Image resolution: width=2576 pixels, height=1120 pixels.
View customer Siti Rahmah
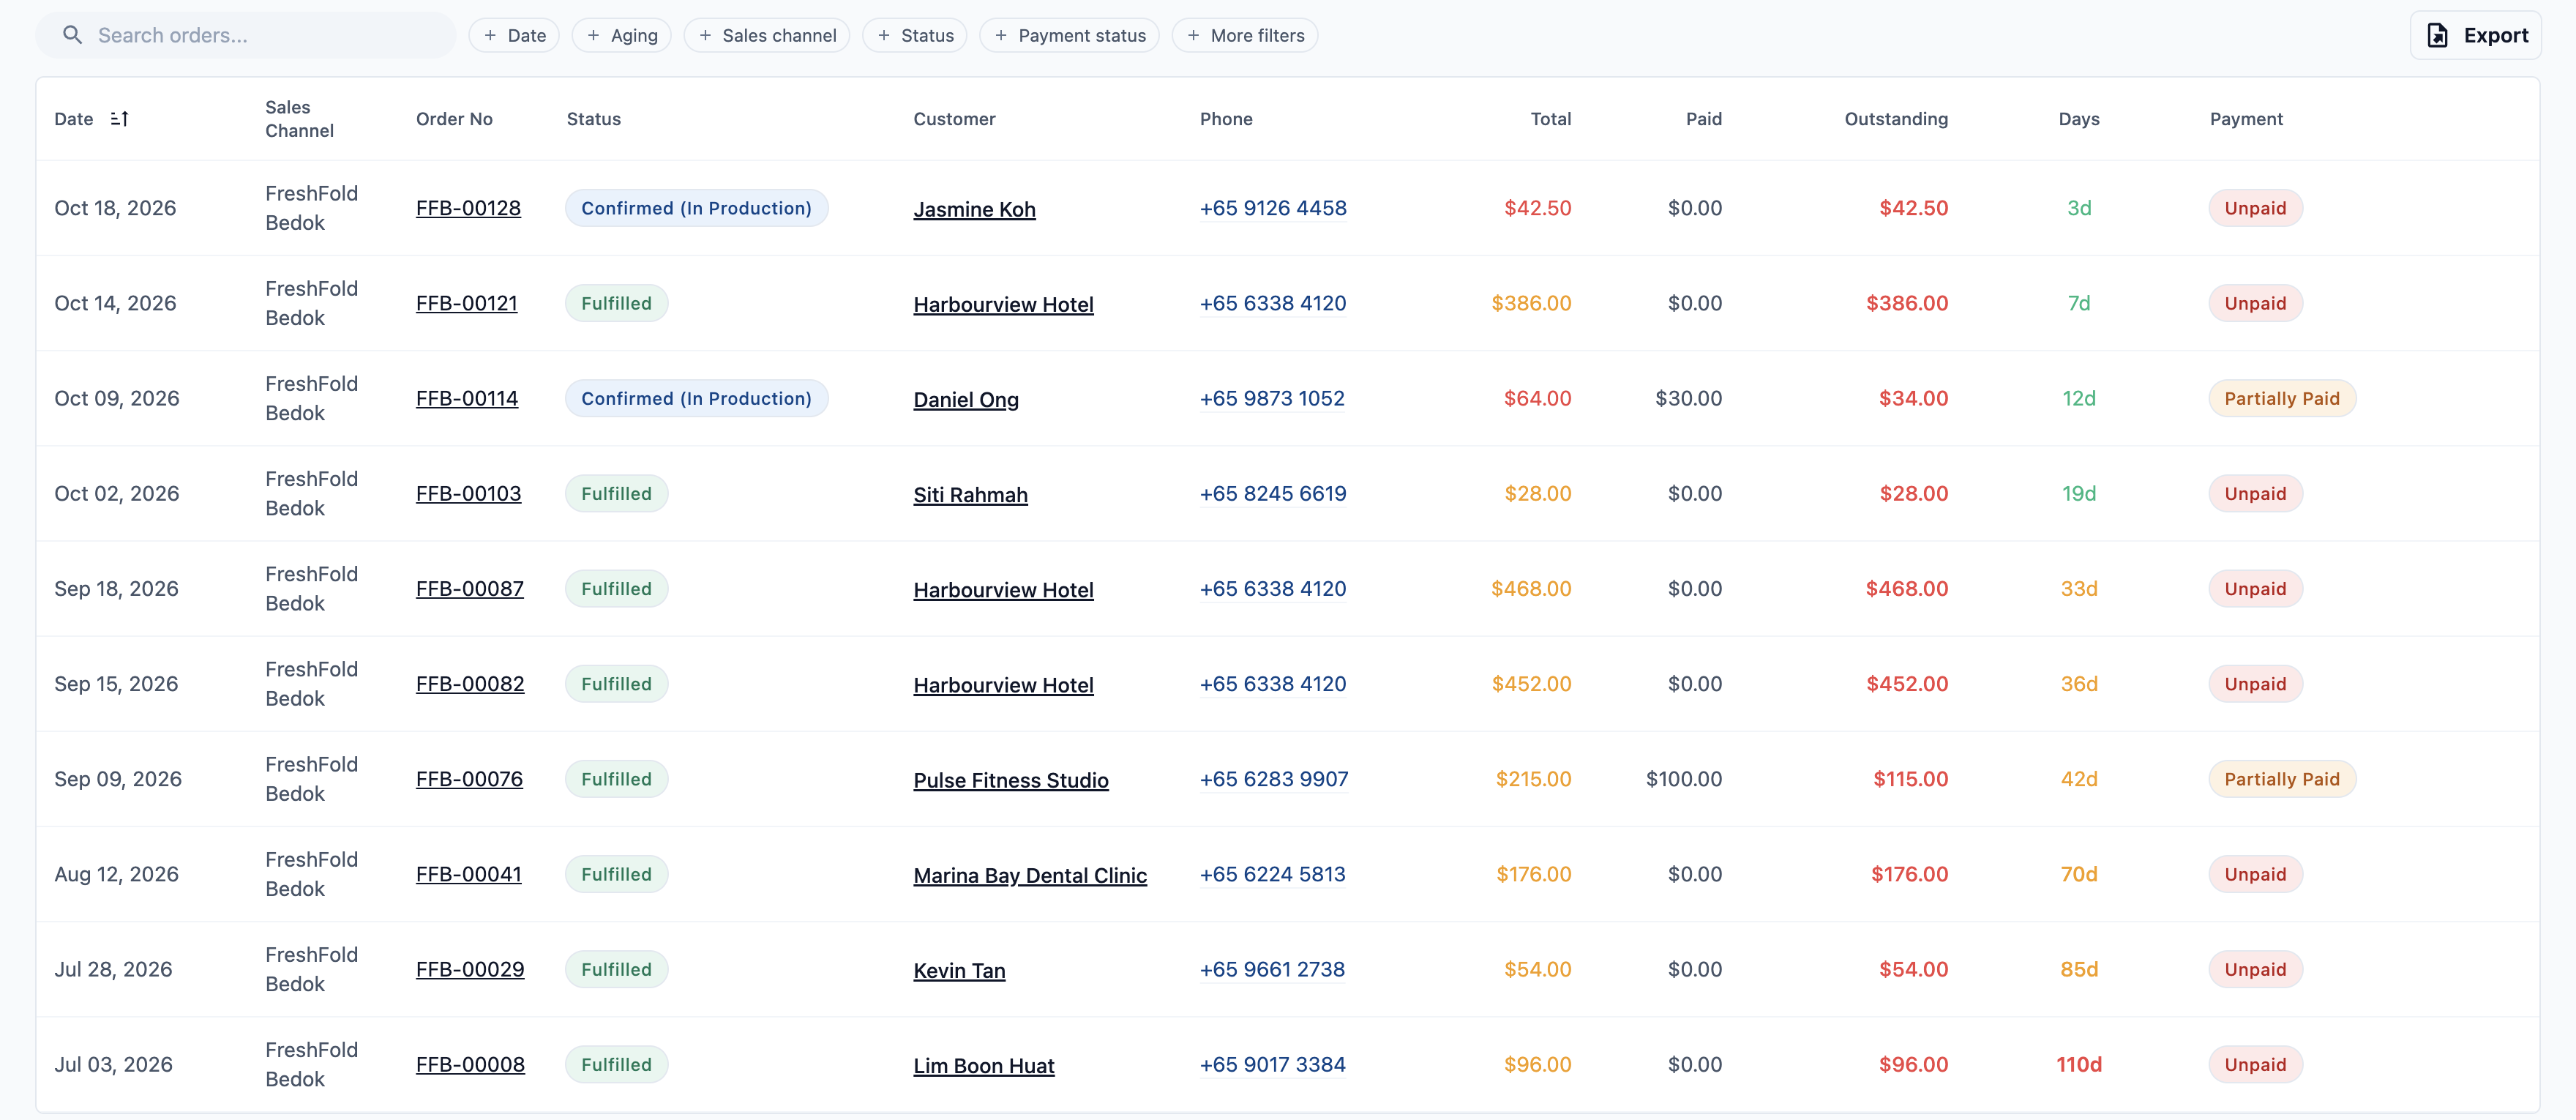[x=970, y=494]
